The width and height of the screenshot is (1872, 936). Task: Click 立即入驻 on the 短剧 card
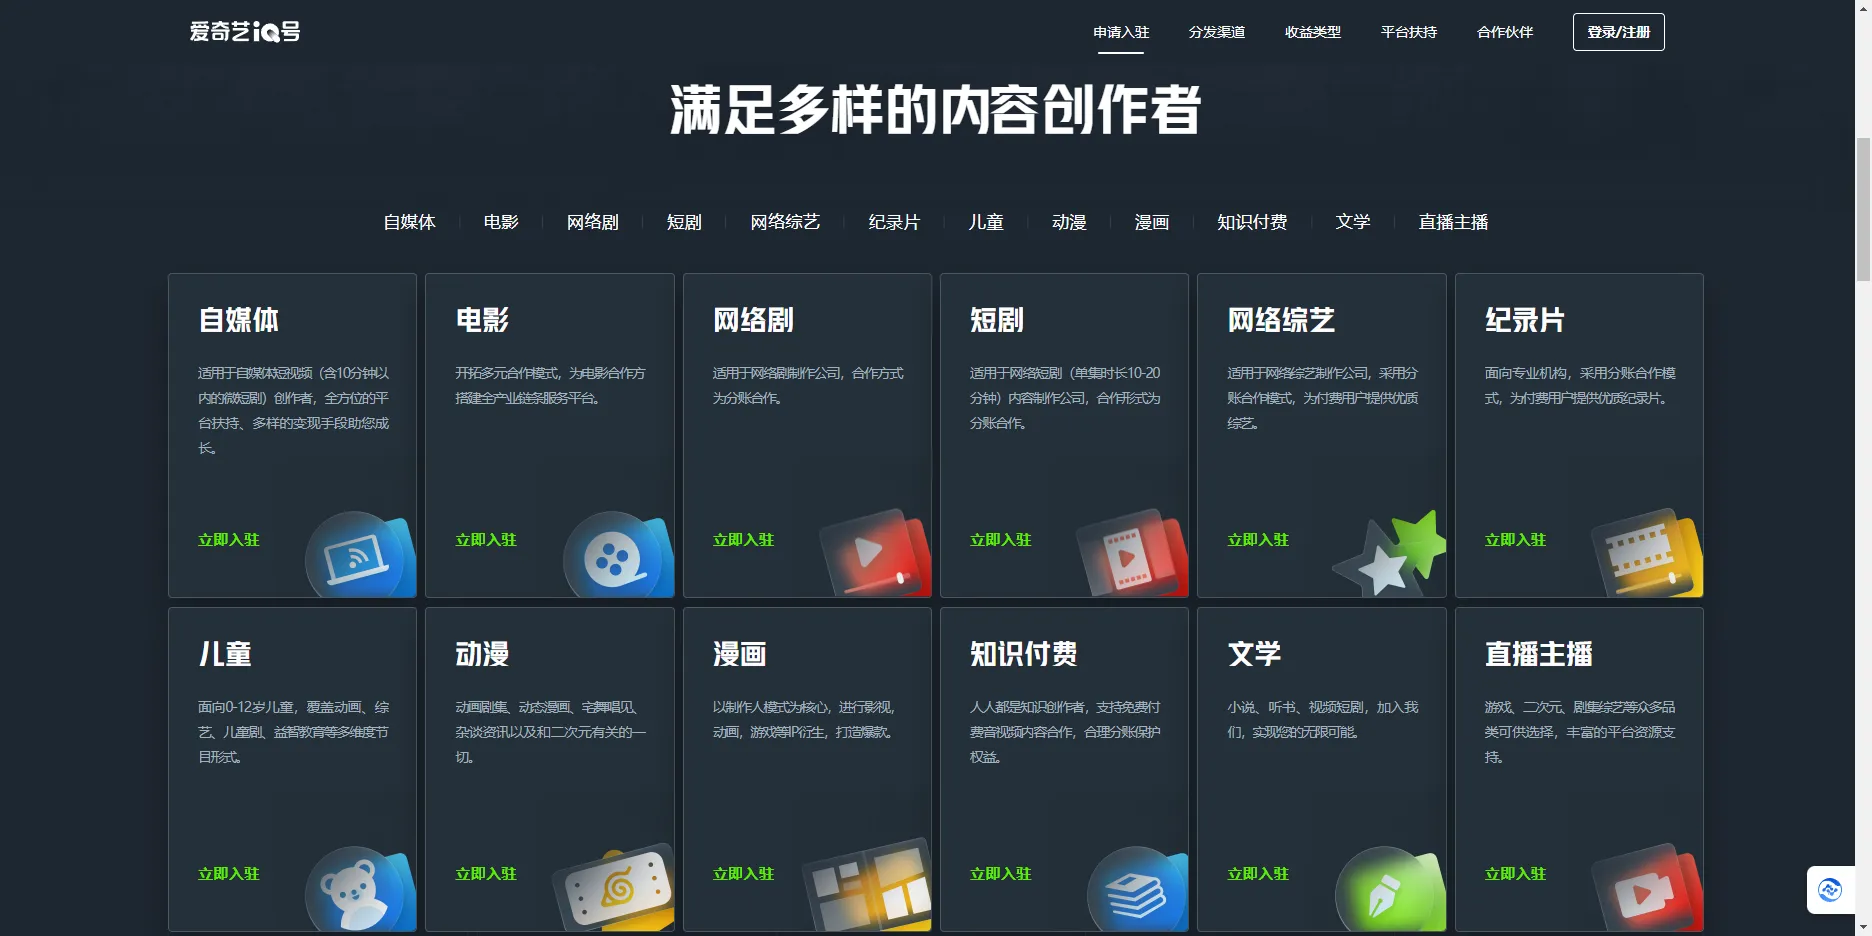pyautogui.click(x=1001, y=540)
